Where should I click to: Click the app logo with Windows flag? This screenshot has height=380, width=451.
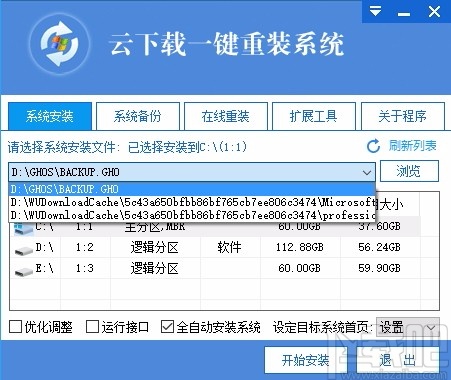point(60,44)
